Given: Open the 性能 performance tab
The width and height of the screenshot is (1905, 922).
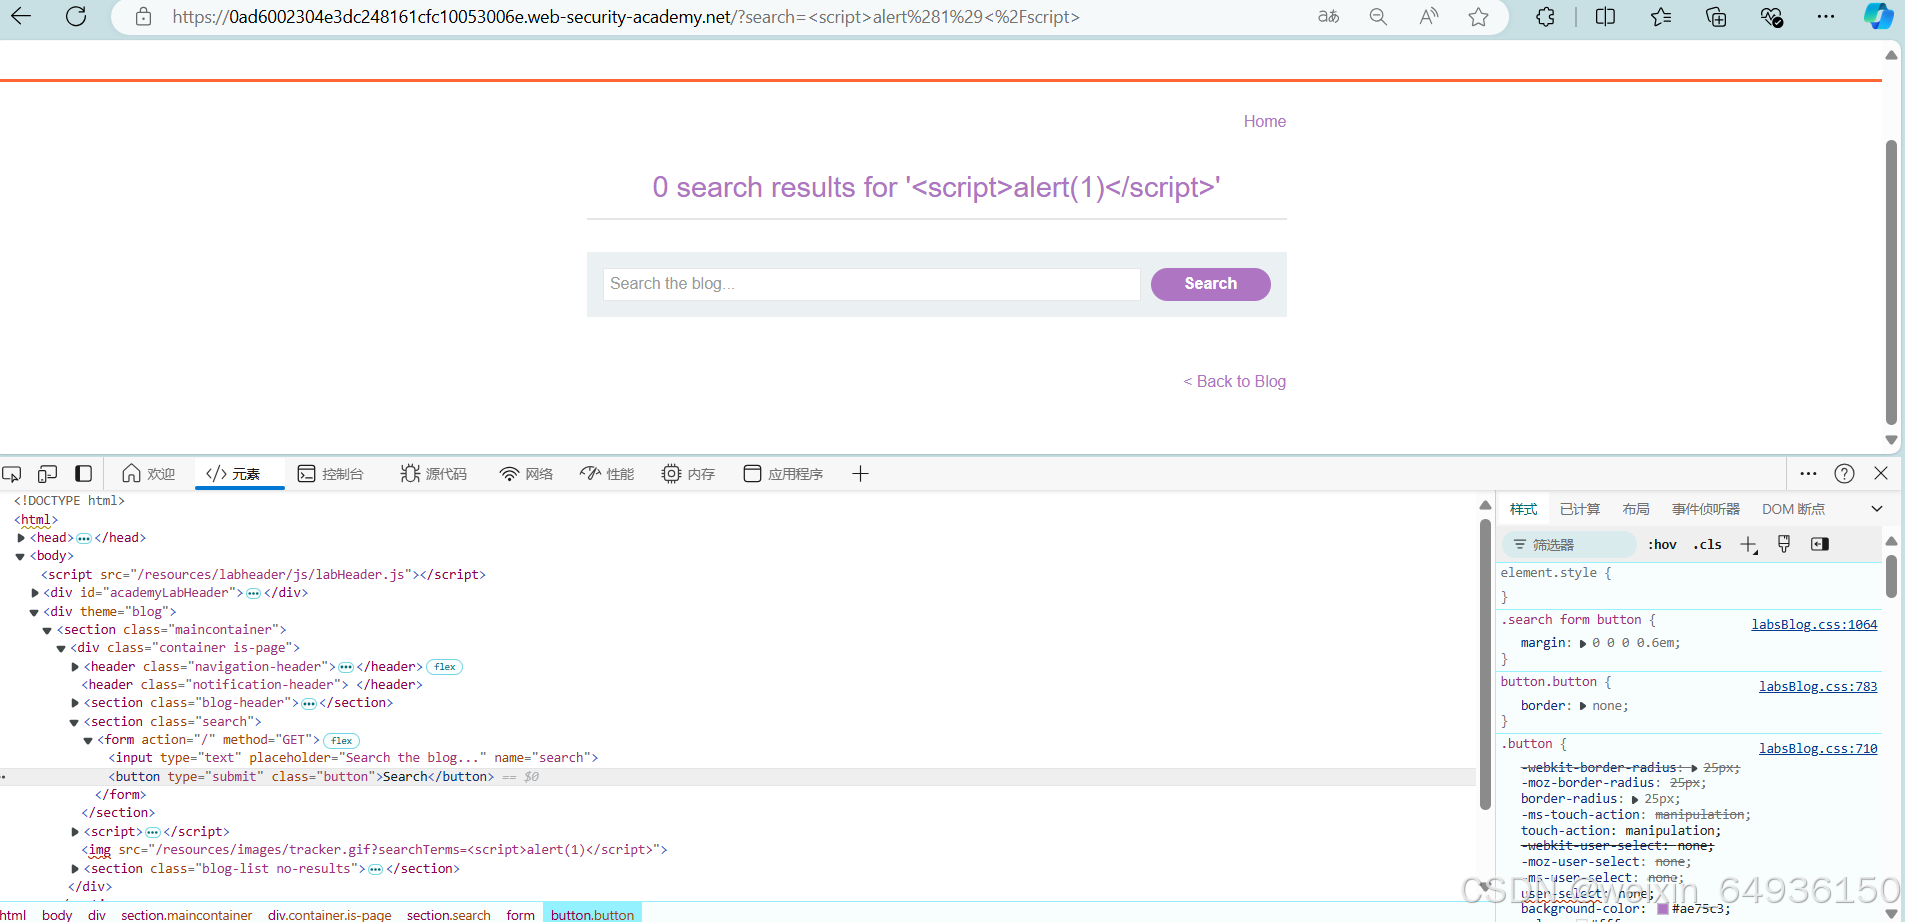Looking at the screenshot, I should click(607, 474).
